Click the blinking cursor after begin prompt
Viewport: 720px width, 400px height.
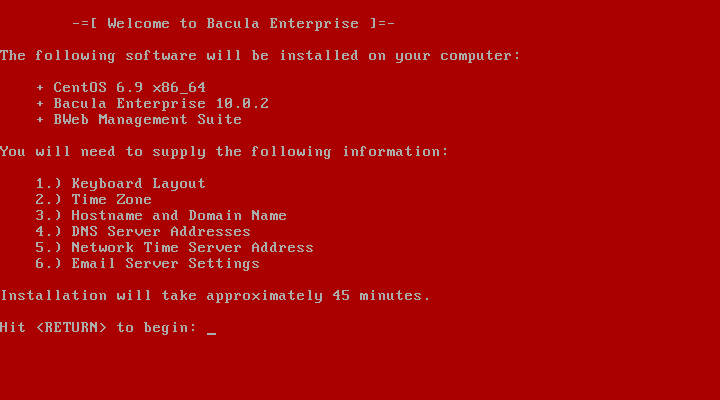pyautogui.click(x=211, y=333)
